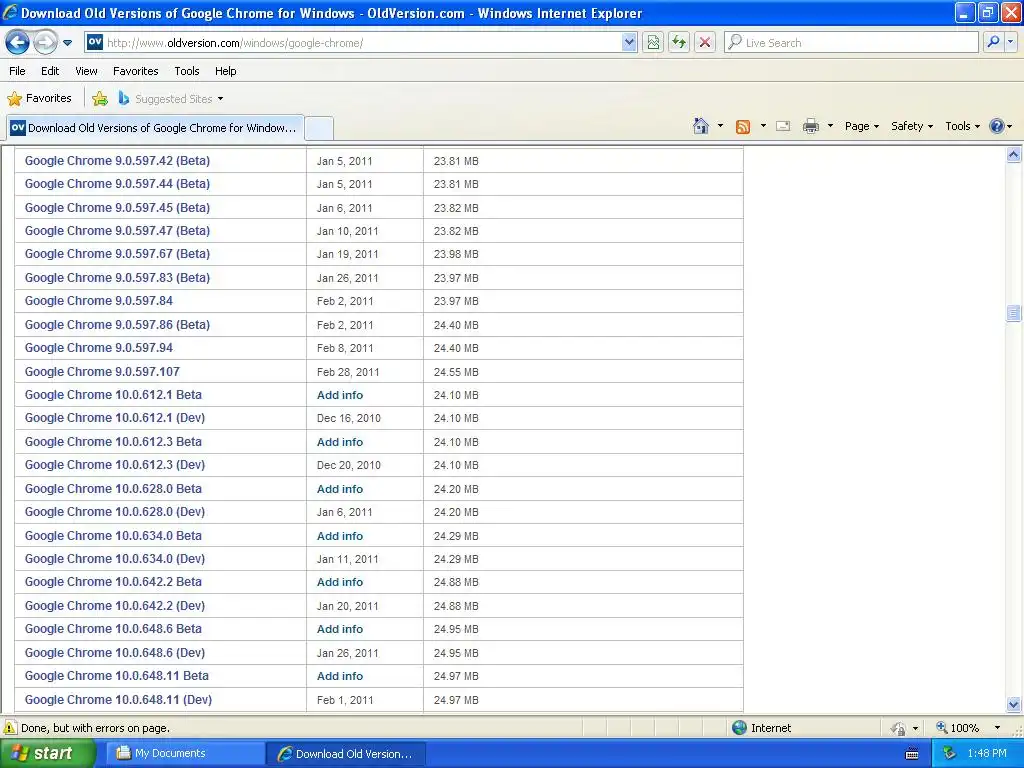Open Google Chrome 10.0.612.1 Beta link
Image resolution: width=1024 pixels, height=768 pixels.
[x=113, y=395]
